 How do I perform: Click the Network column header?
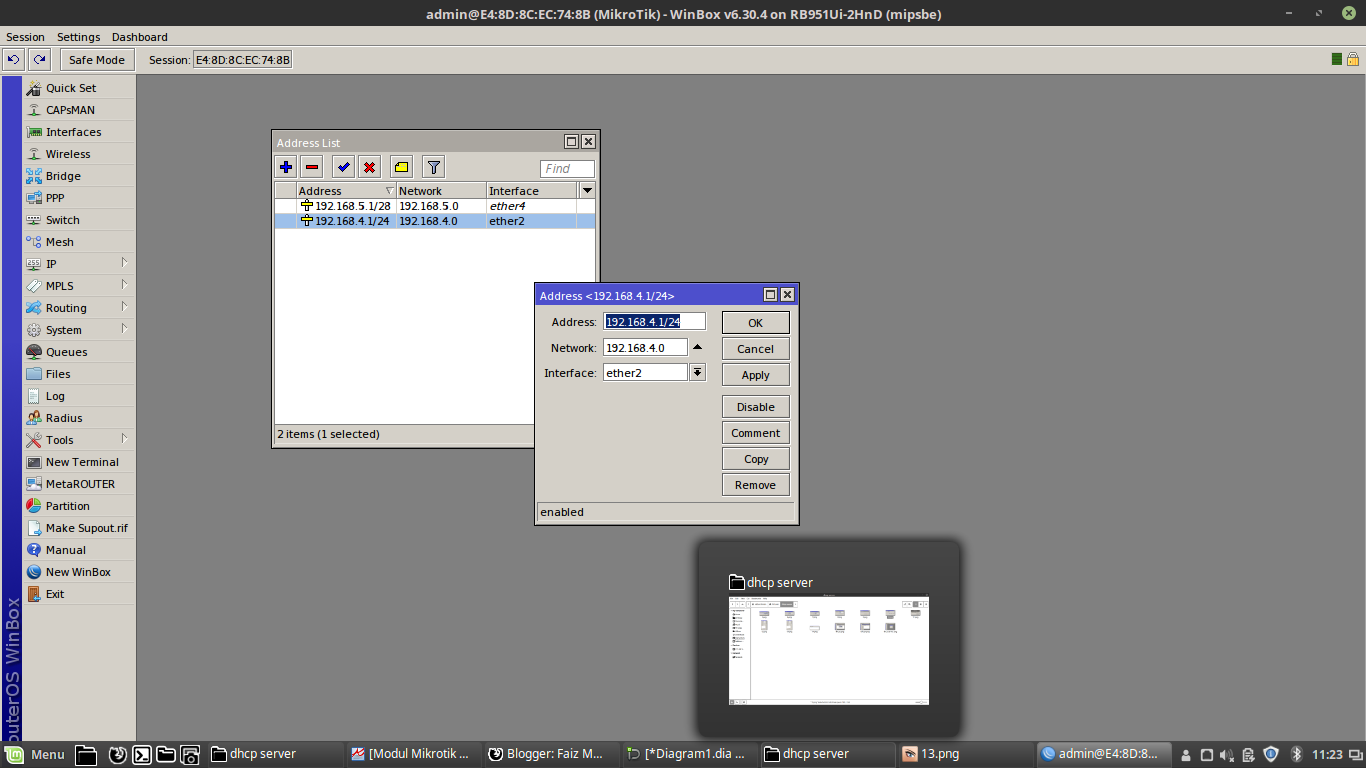pos(441,191)
